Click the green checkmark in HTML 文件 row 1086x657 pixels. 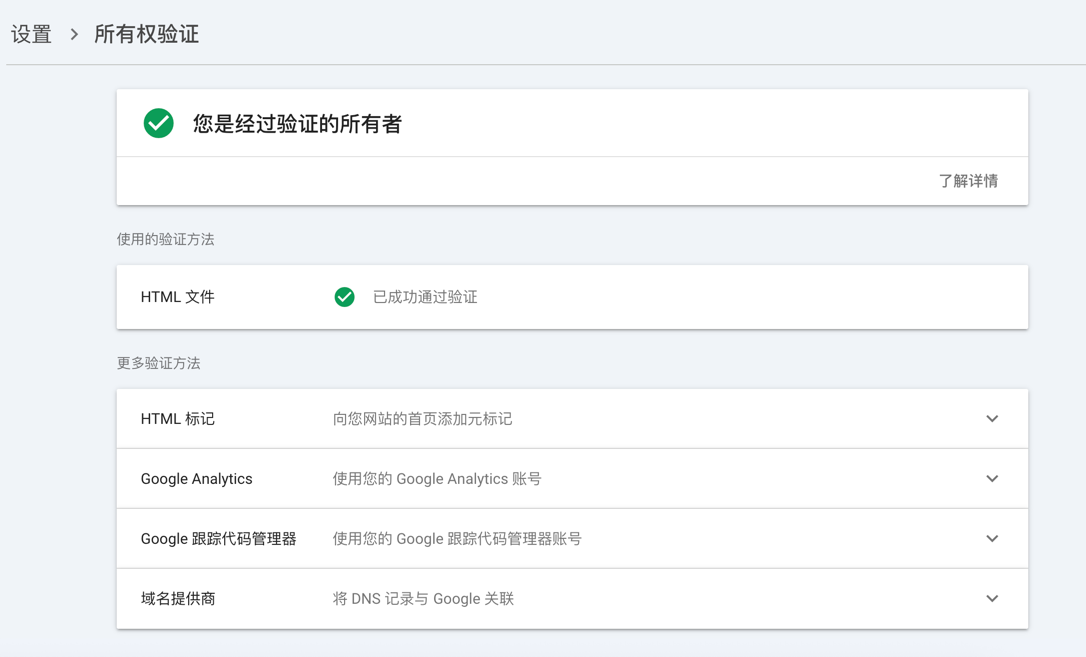(344, 297)
